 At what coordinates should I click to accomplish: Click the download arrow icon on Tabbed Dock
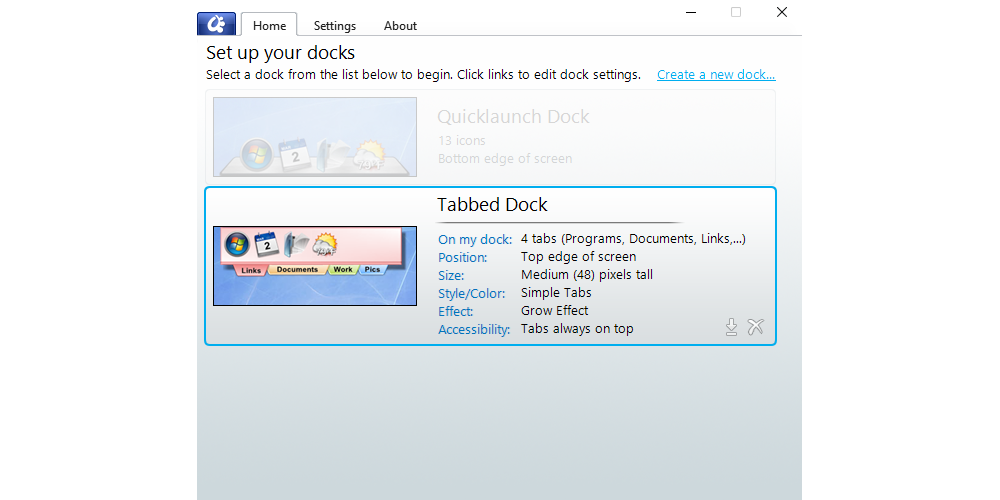coord(732,327)
